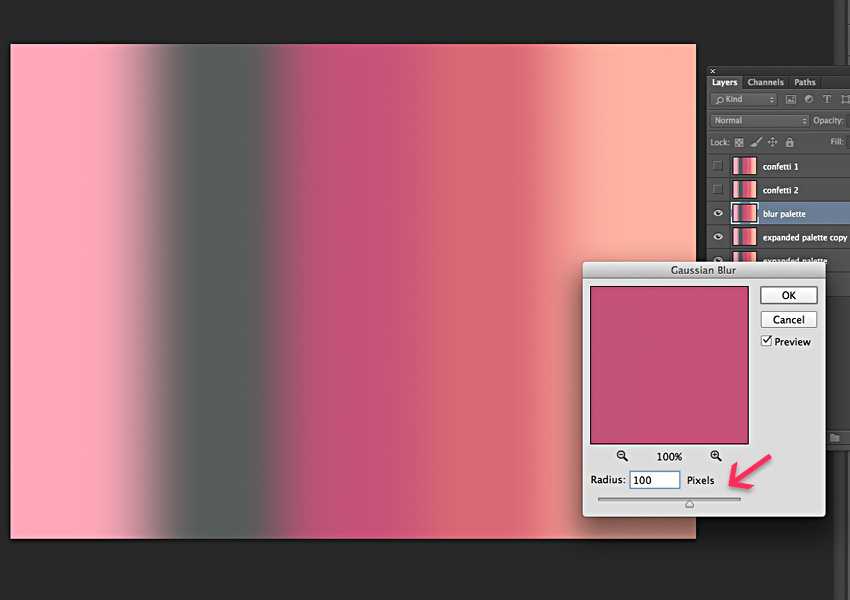Click the lock position icon

click(x=772, y=142)
